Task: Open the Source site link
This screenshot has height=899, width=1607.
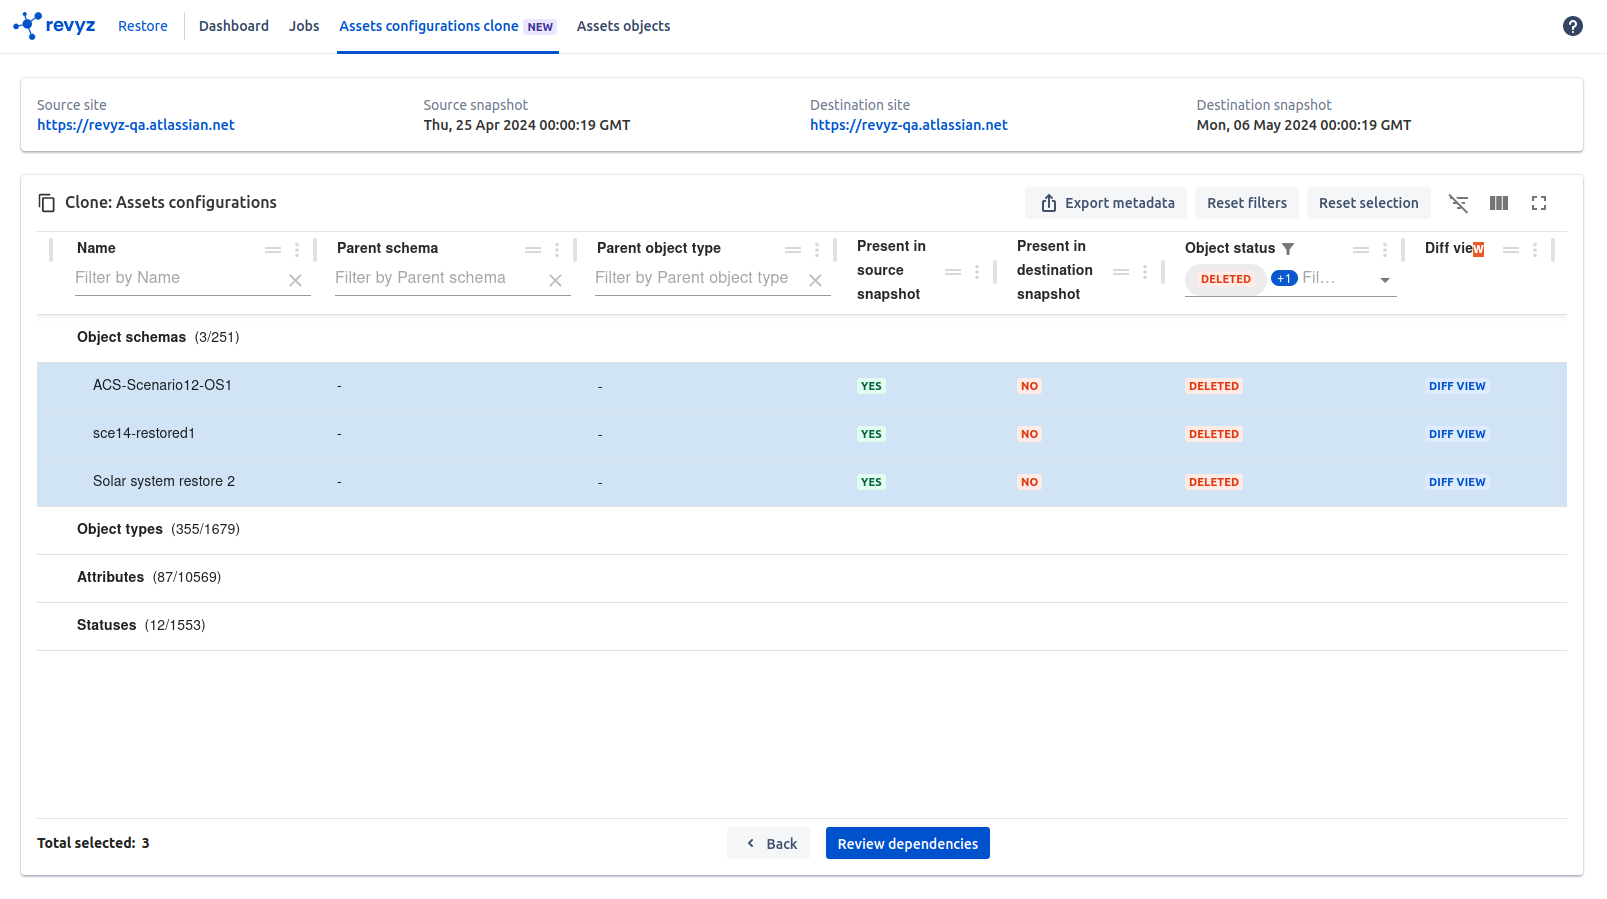Action: tap(136, 125)
